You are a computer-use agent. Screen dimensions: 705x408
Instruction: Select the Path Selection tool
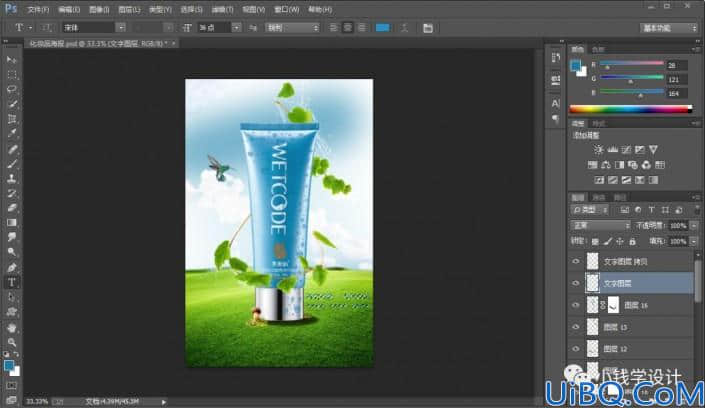point(12,297)
